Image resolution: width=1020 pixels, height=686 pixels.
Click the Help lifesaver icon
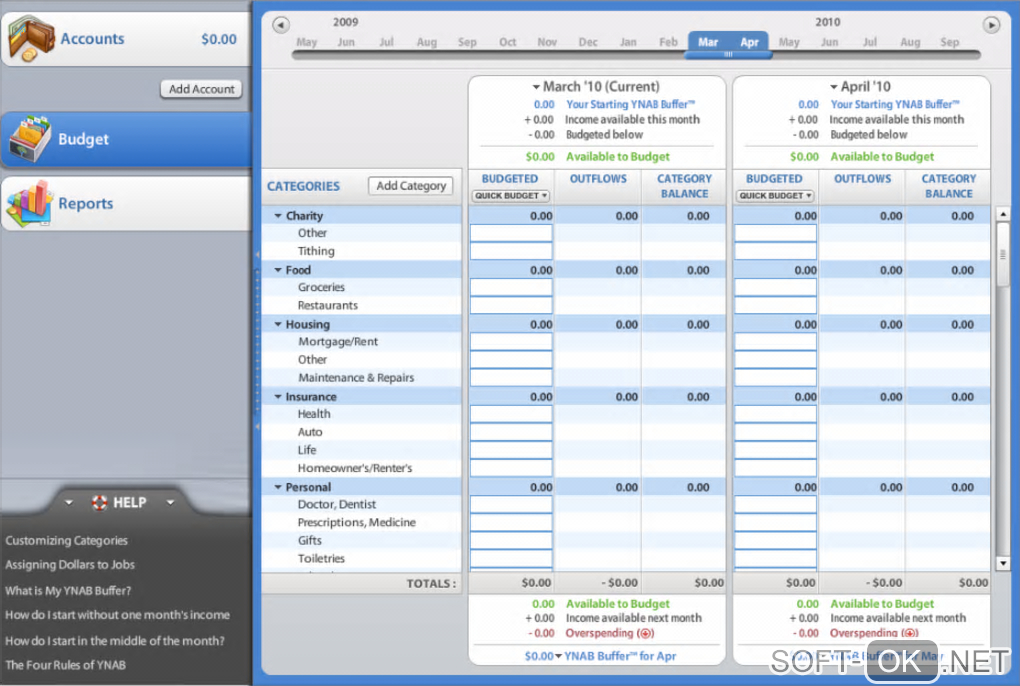(x=100, y=502)
